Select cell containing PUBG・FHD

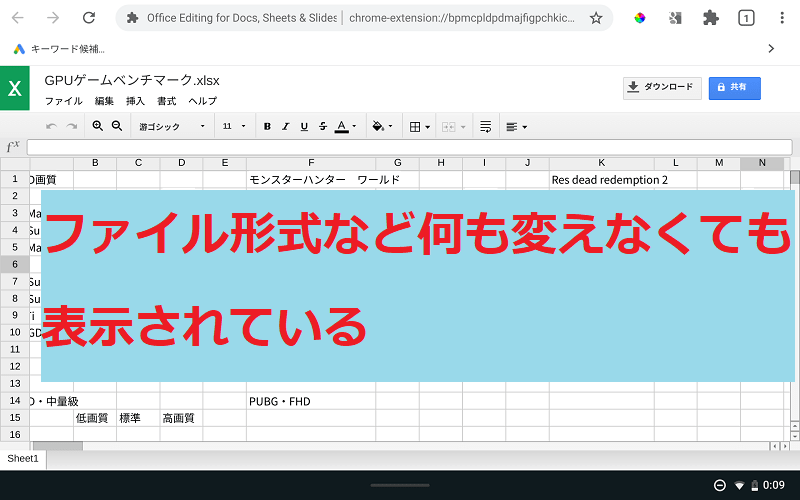pos(311,401)
